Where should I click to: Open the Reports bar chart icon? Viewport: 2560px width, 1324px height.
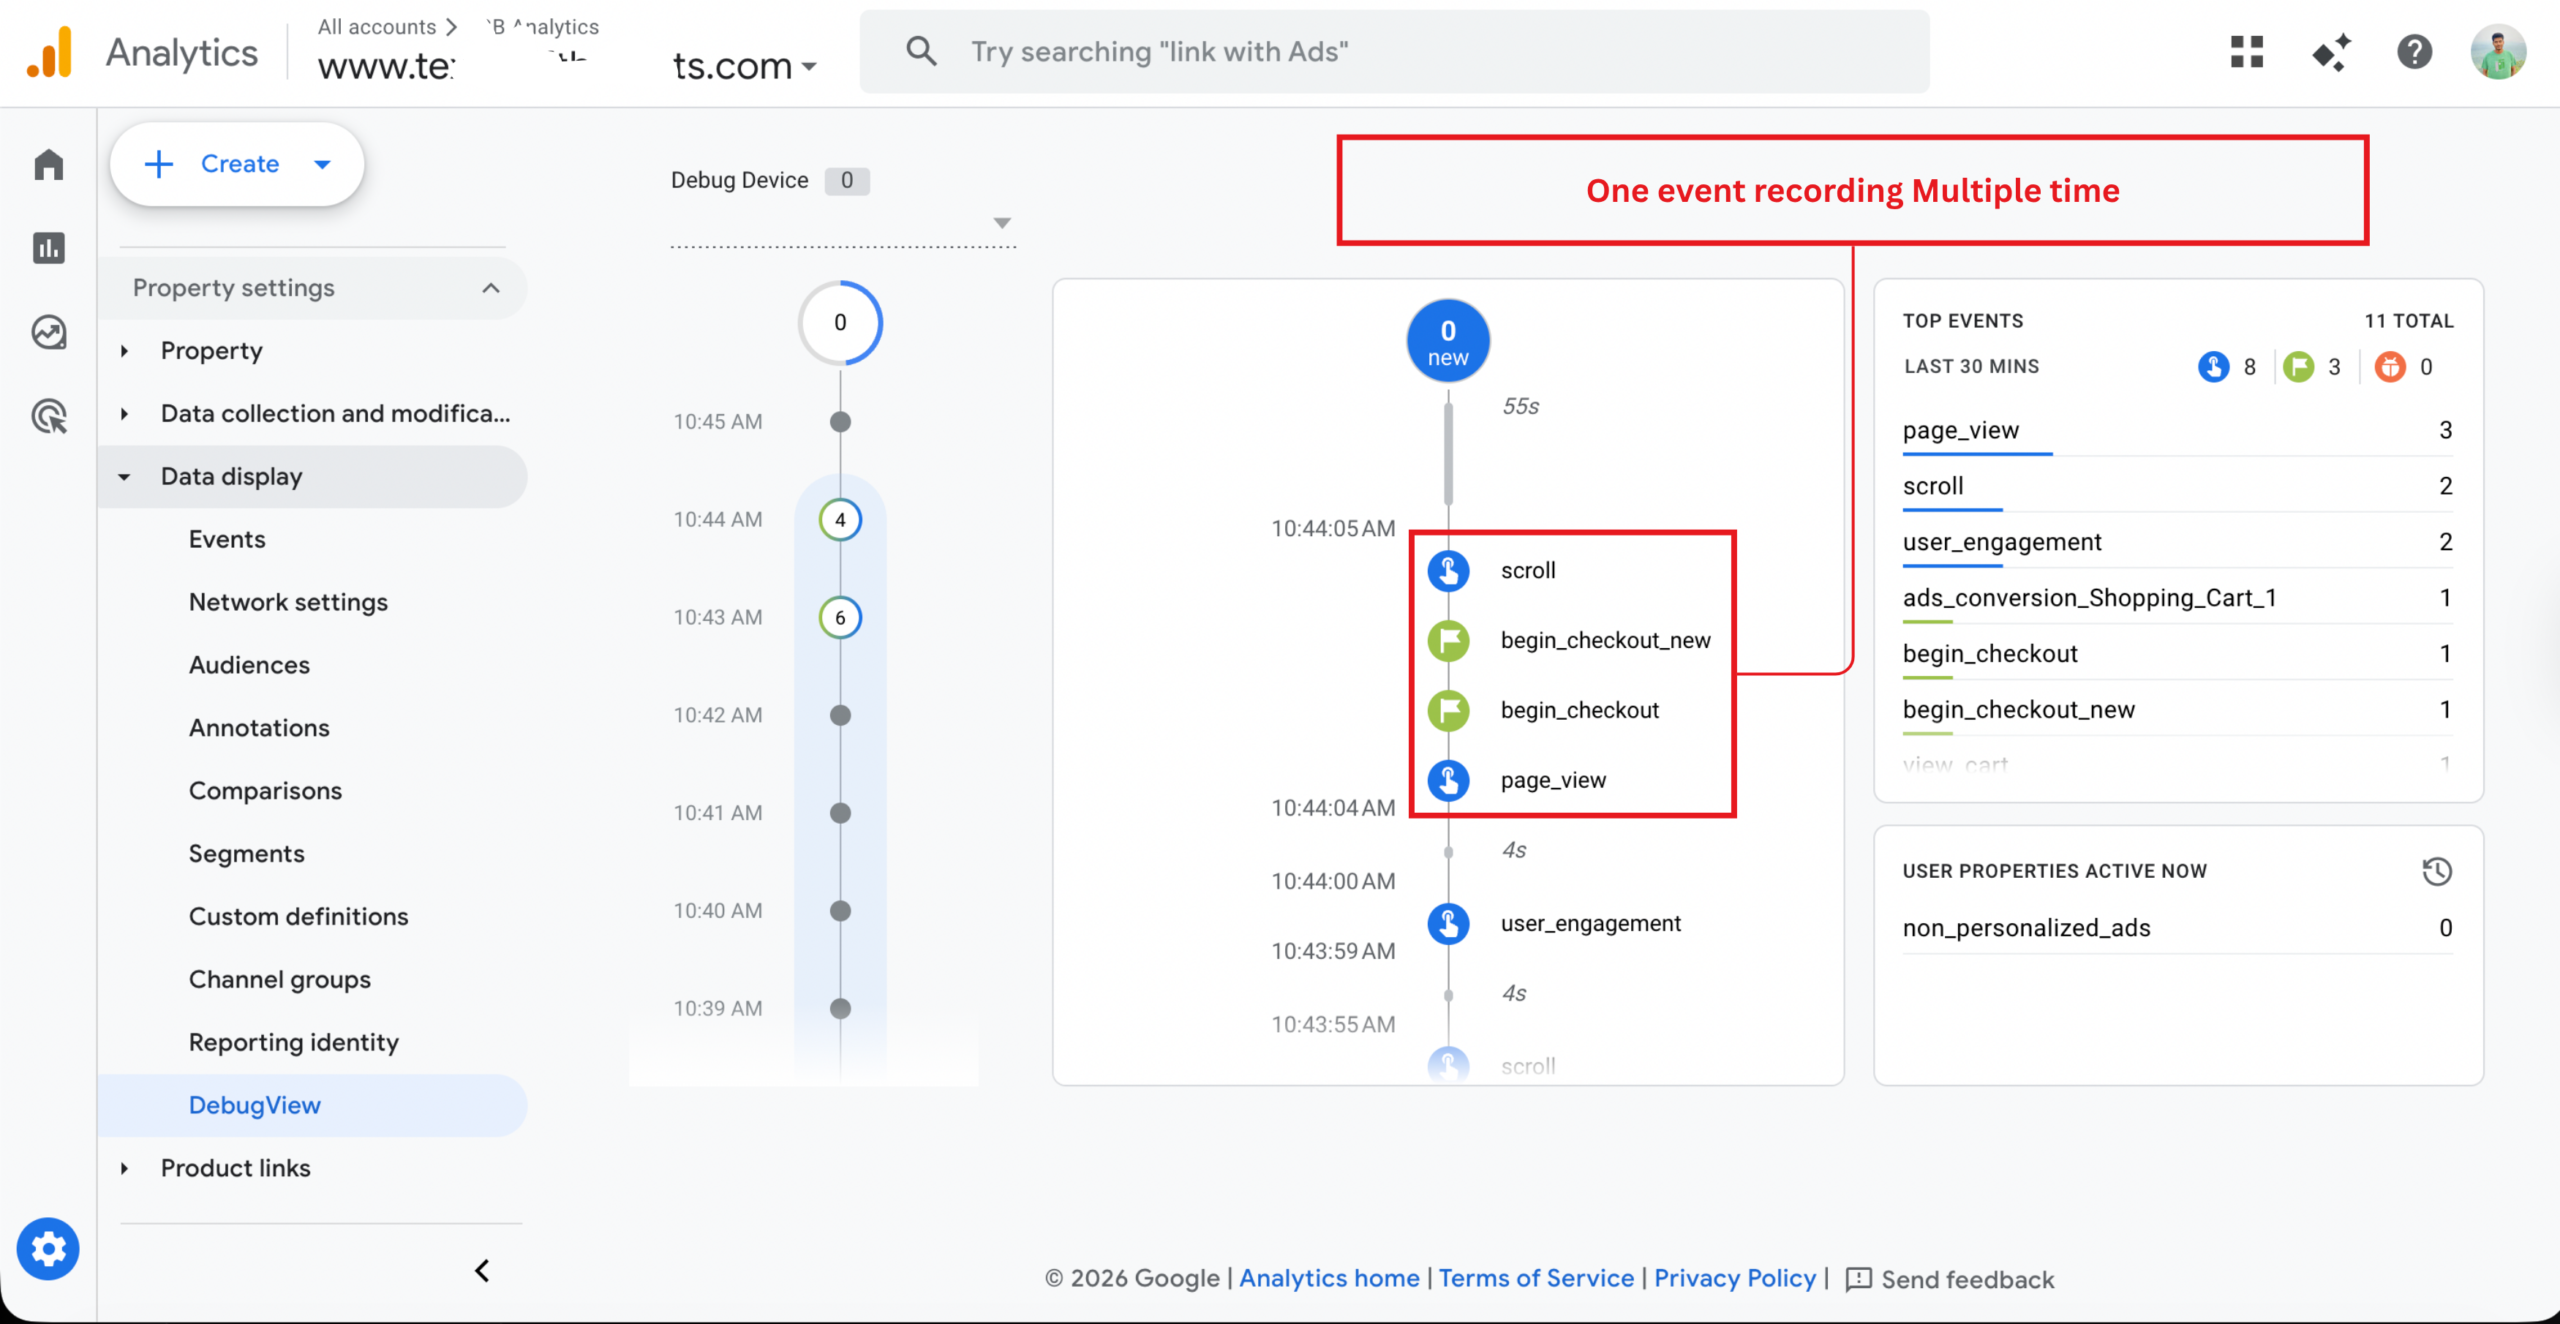pyautogui.click(x=48, y=248)
